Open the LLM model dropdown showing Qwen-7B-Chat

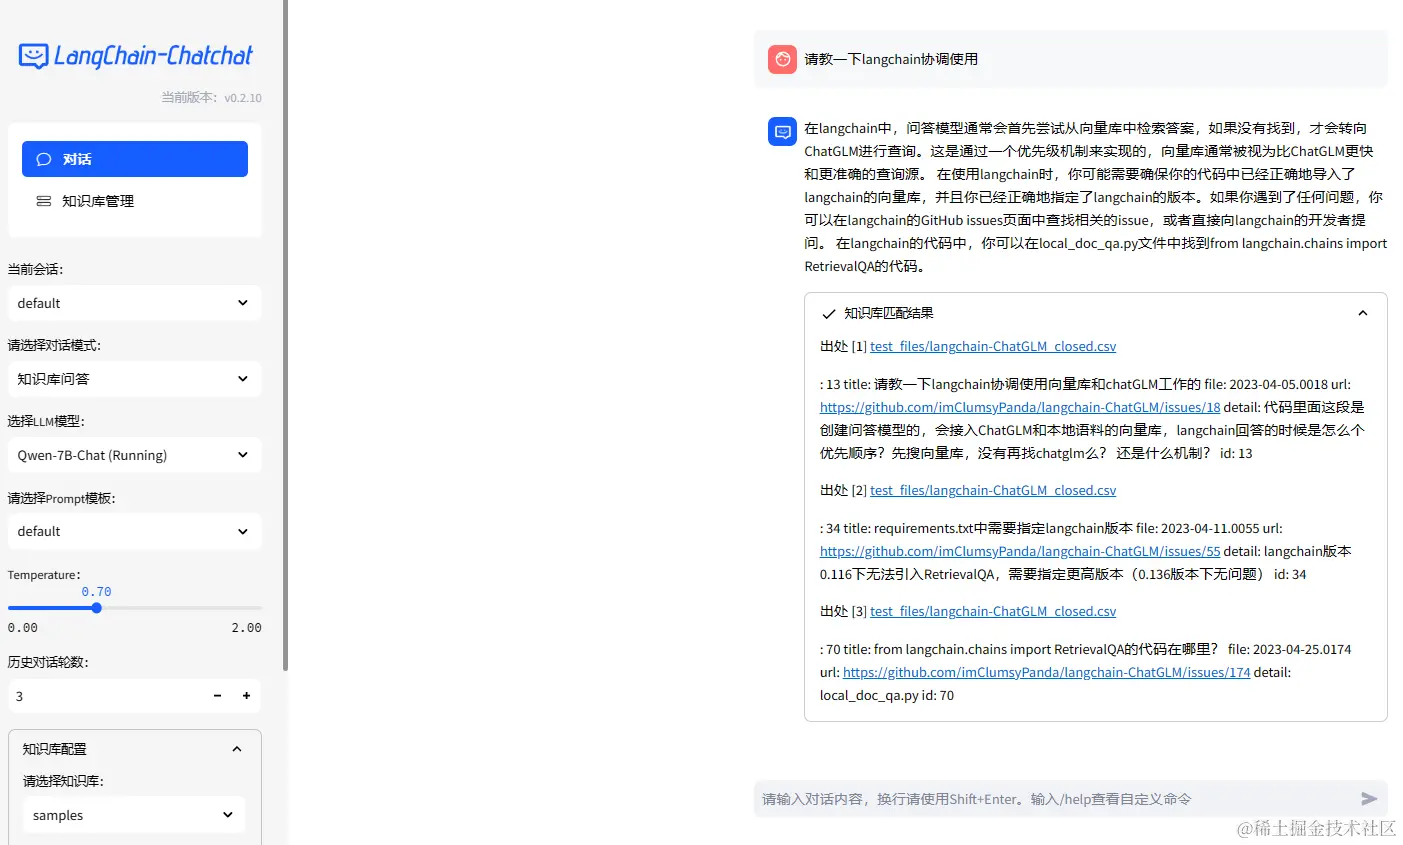coord(135,455)
